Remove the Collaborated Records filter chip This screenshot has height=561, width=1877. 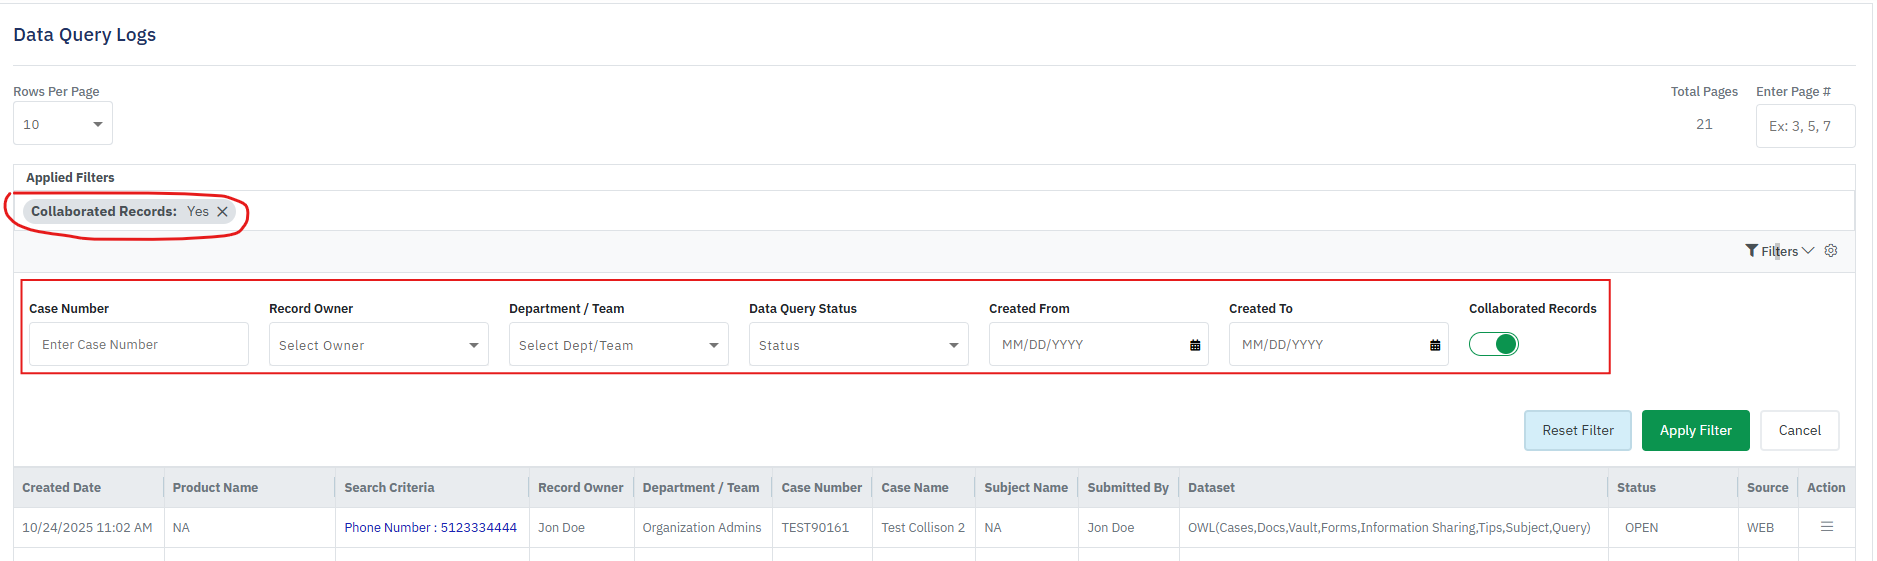222,212
